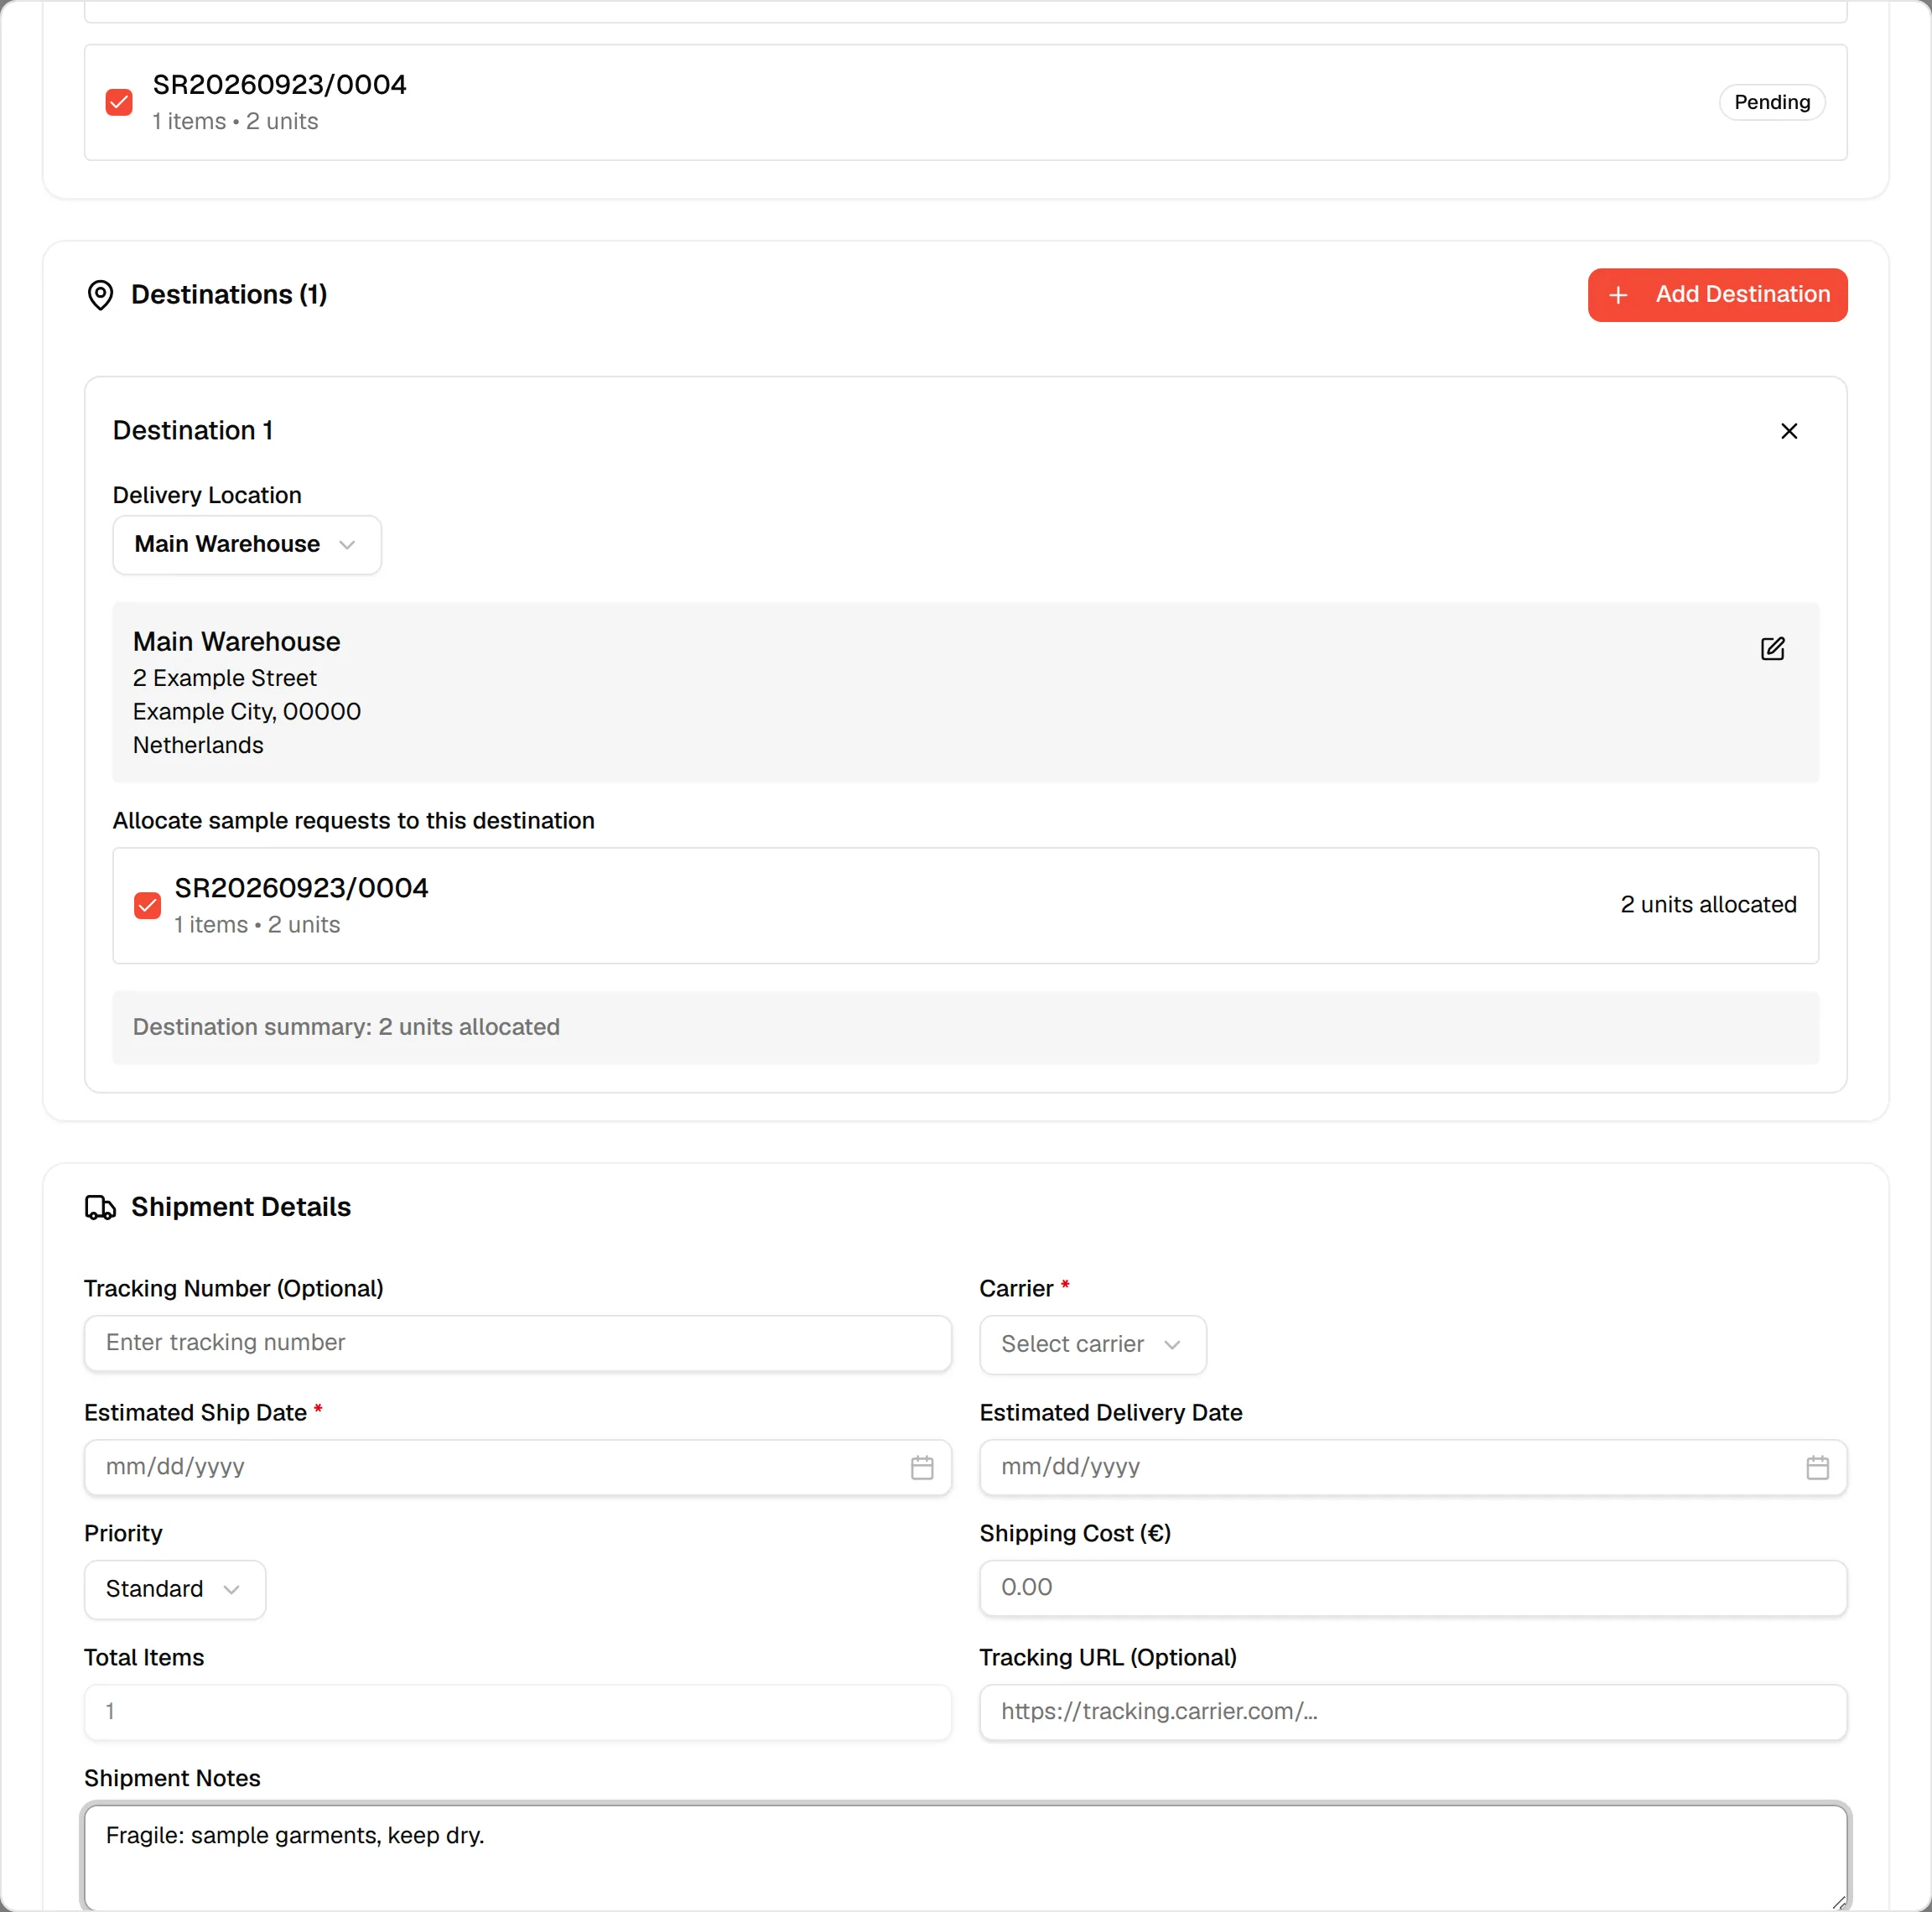Click the Pending status badge
Screen dimensions: 1932x1912
click(1772, 102)
